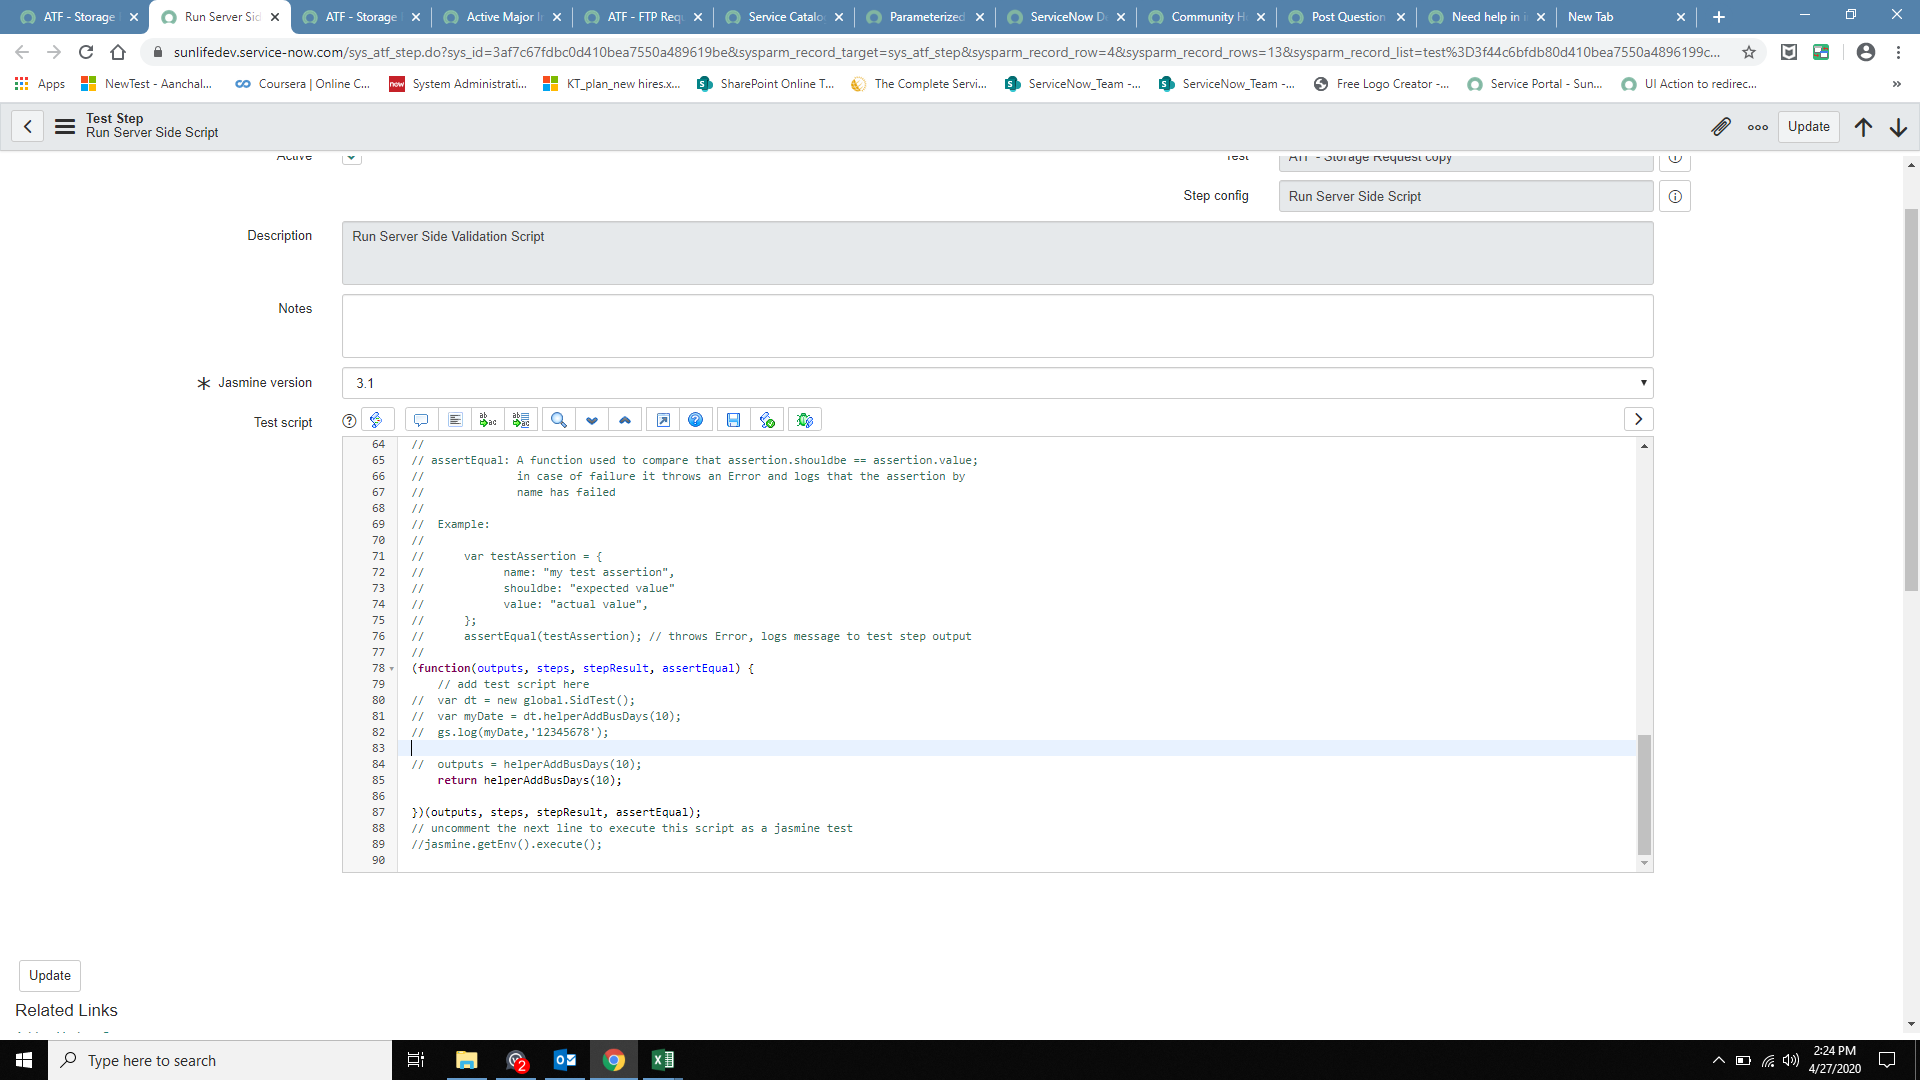Select the syntax check icon in Test script toolbar
This screenshot has height=1080, width=1920.
tap(768, 419)
